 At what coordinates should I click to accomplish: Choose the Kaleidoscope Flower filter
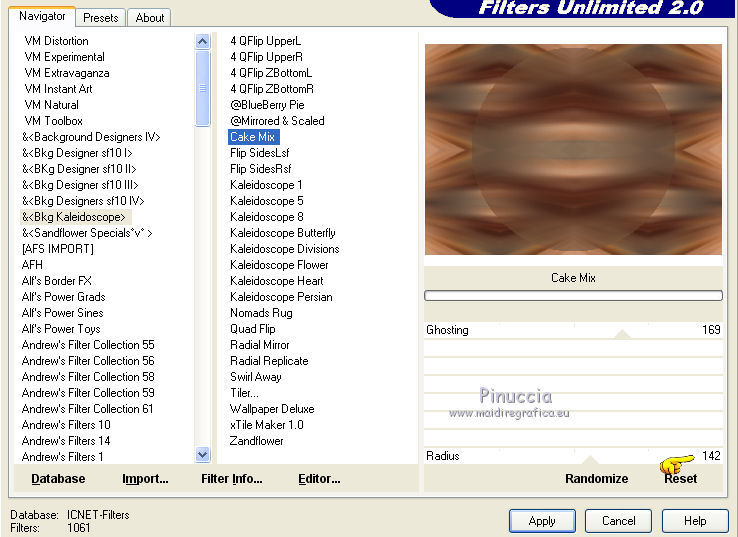[279, 265]
